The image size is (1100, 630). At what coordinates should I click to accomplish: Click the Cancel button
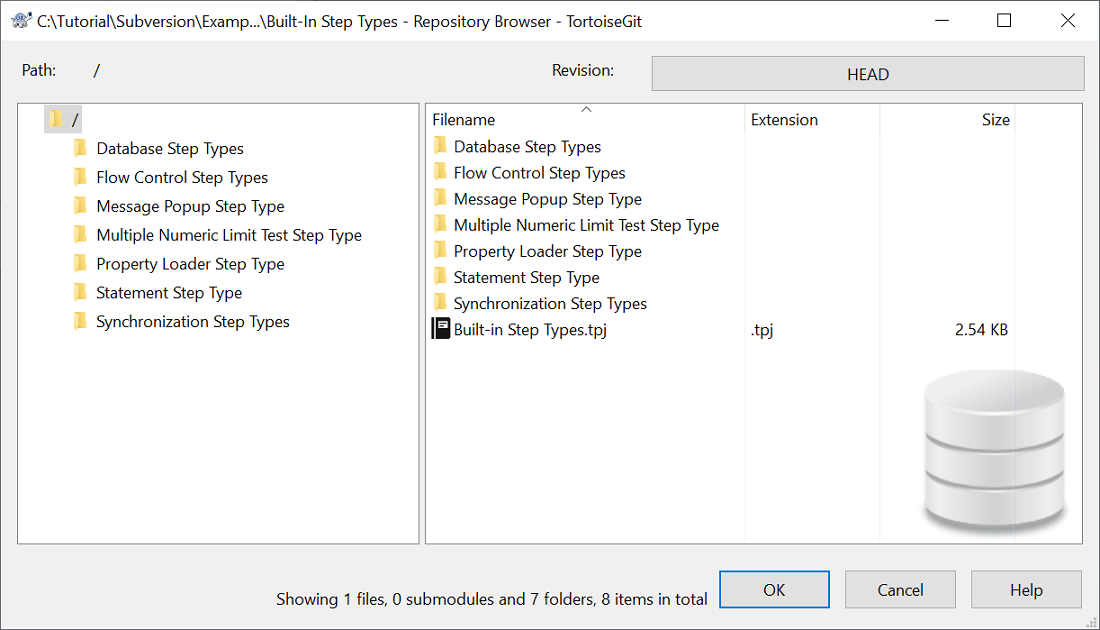tap(900, 589)
